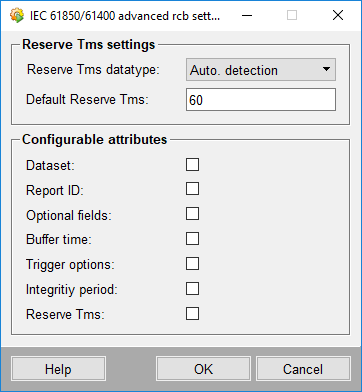Click the Help button
Image resolution: width=362 pixels, height=392 pixels.
(x=58, y=369)
